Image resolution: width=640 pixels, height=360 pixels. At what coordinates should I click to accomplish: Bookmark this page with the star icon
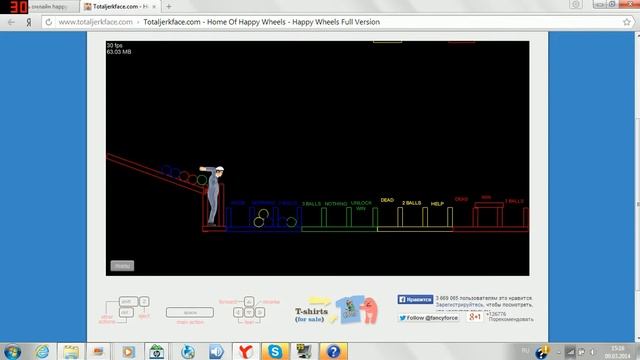click(627, 22)
